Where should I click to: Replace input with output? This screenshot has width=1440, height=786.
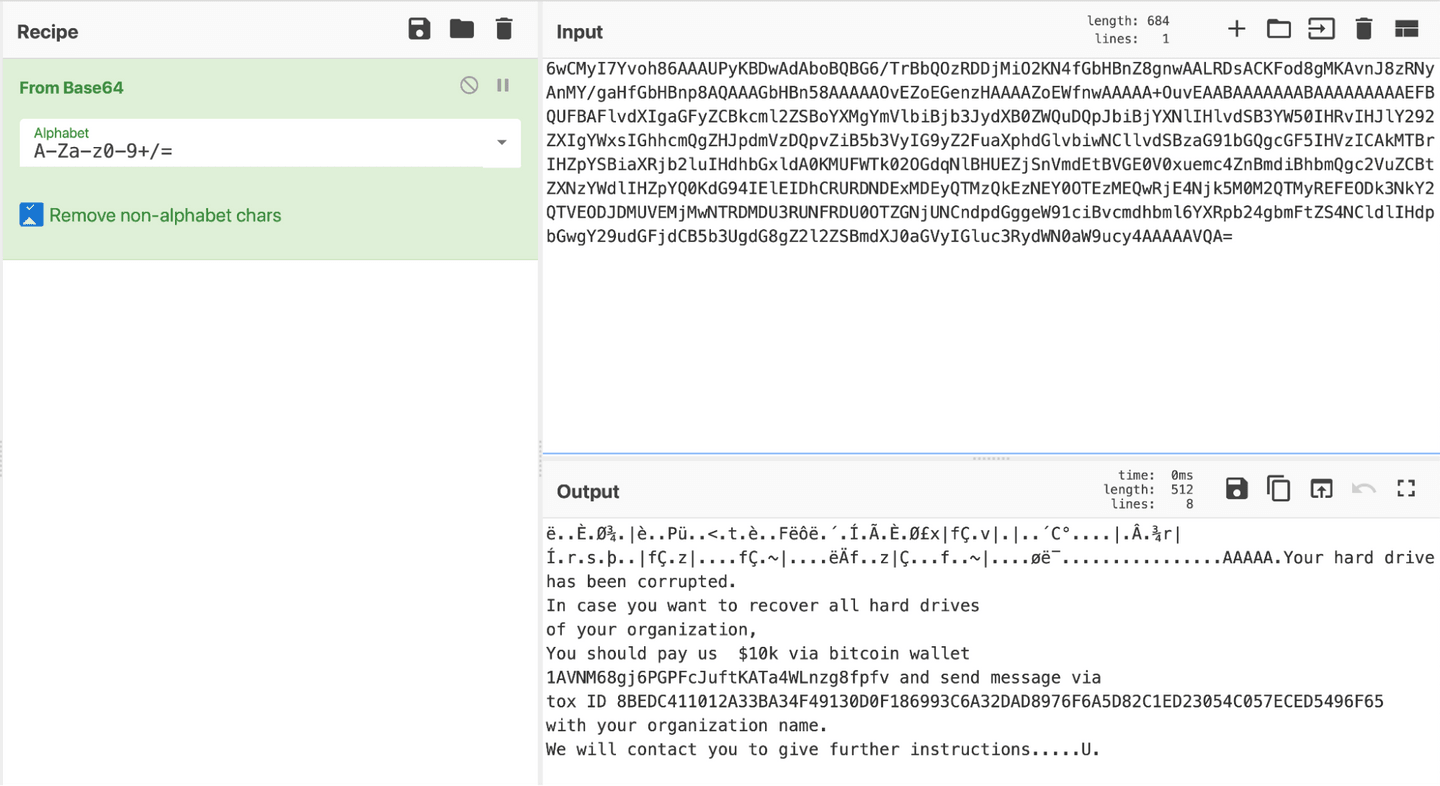(x=1321, y=488)
